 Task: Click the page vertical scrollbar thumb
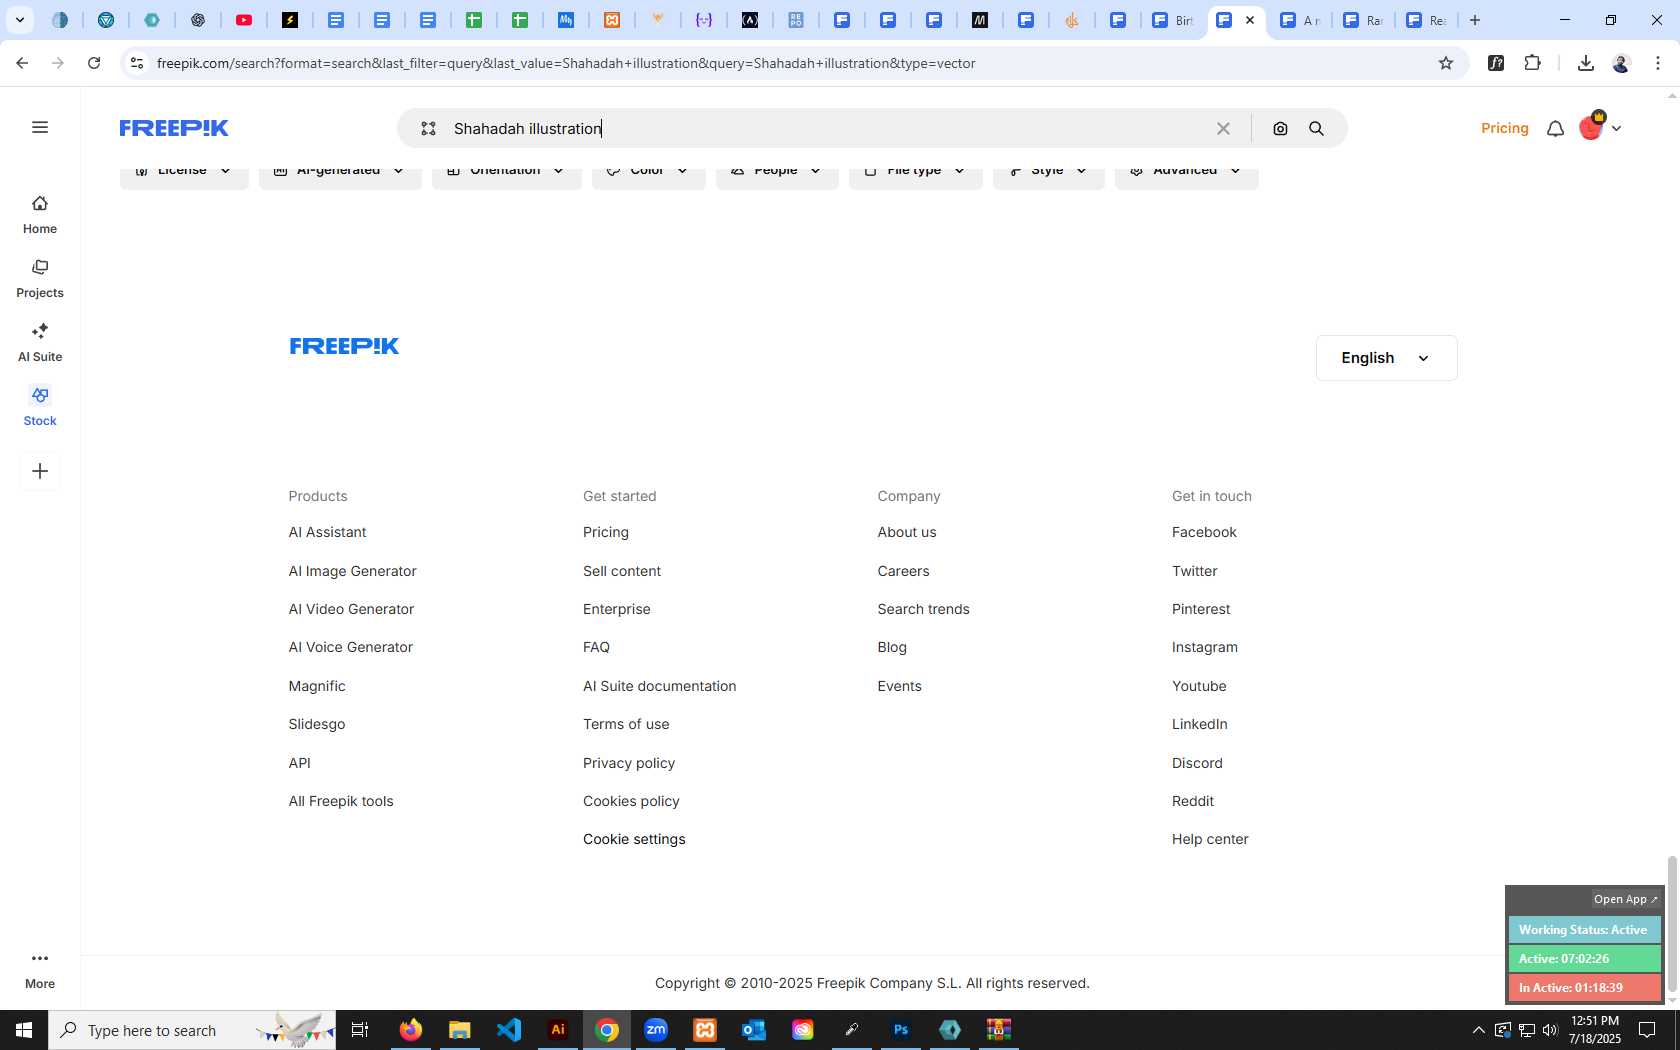(x=1671, y=925)
